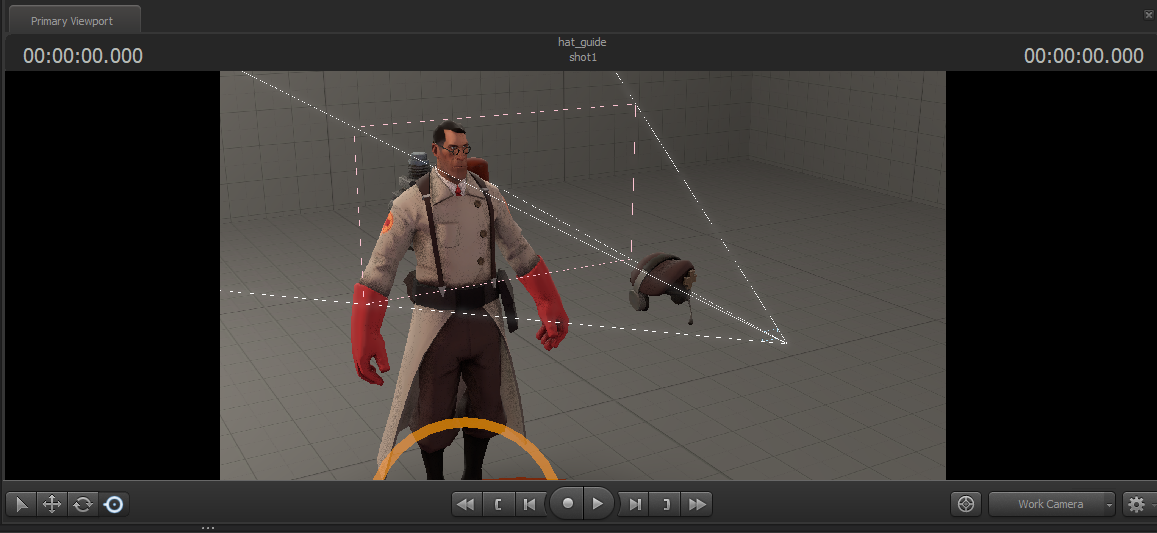Click the left timecode 00:00:00.000

coord(83,55)
